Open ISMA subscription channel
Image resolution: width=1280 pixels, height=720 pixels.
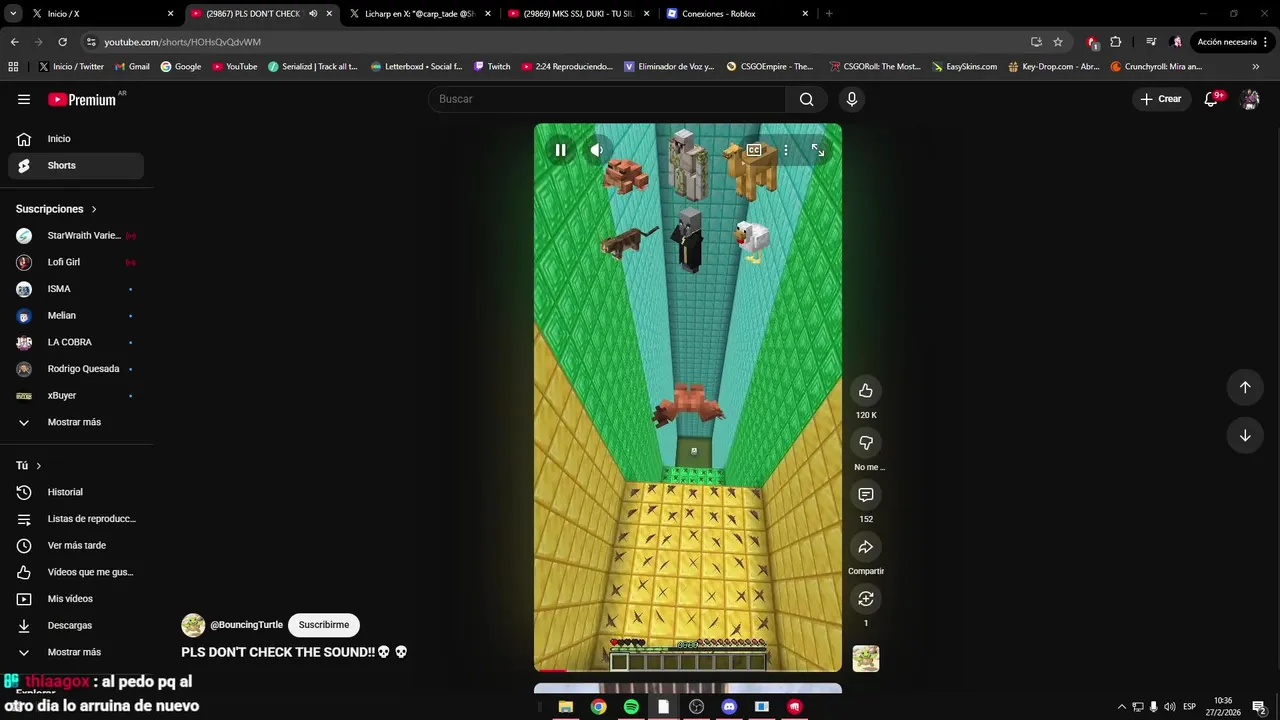click(76, 289)
